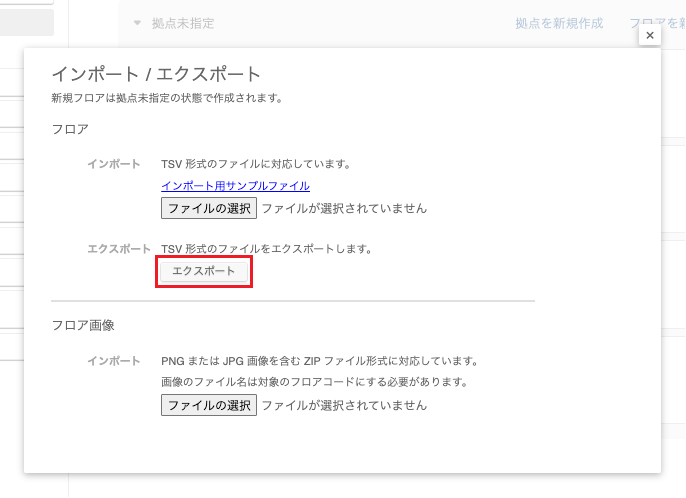
Task: Click the エクスポート button
Action: [x=204, y=271]
